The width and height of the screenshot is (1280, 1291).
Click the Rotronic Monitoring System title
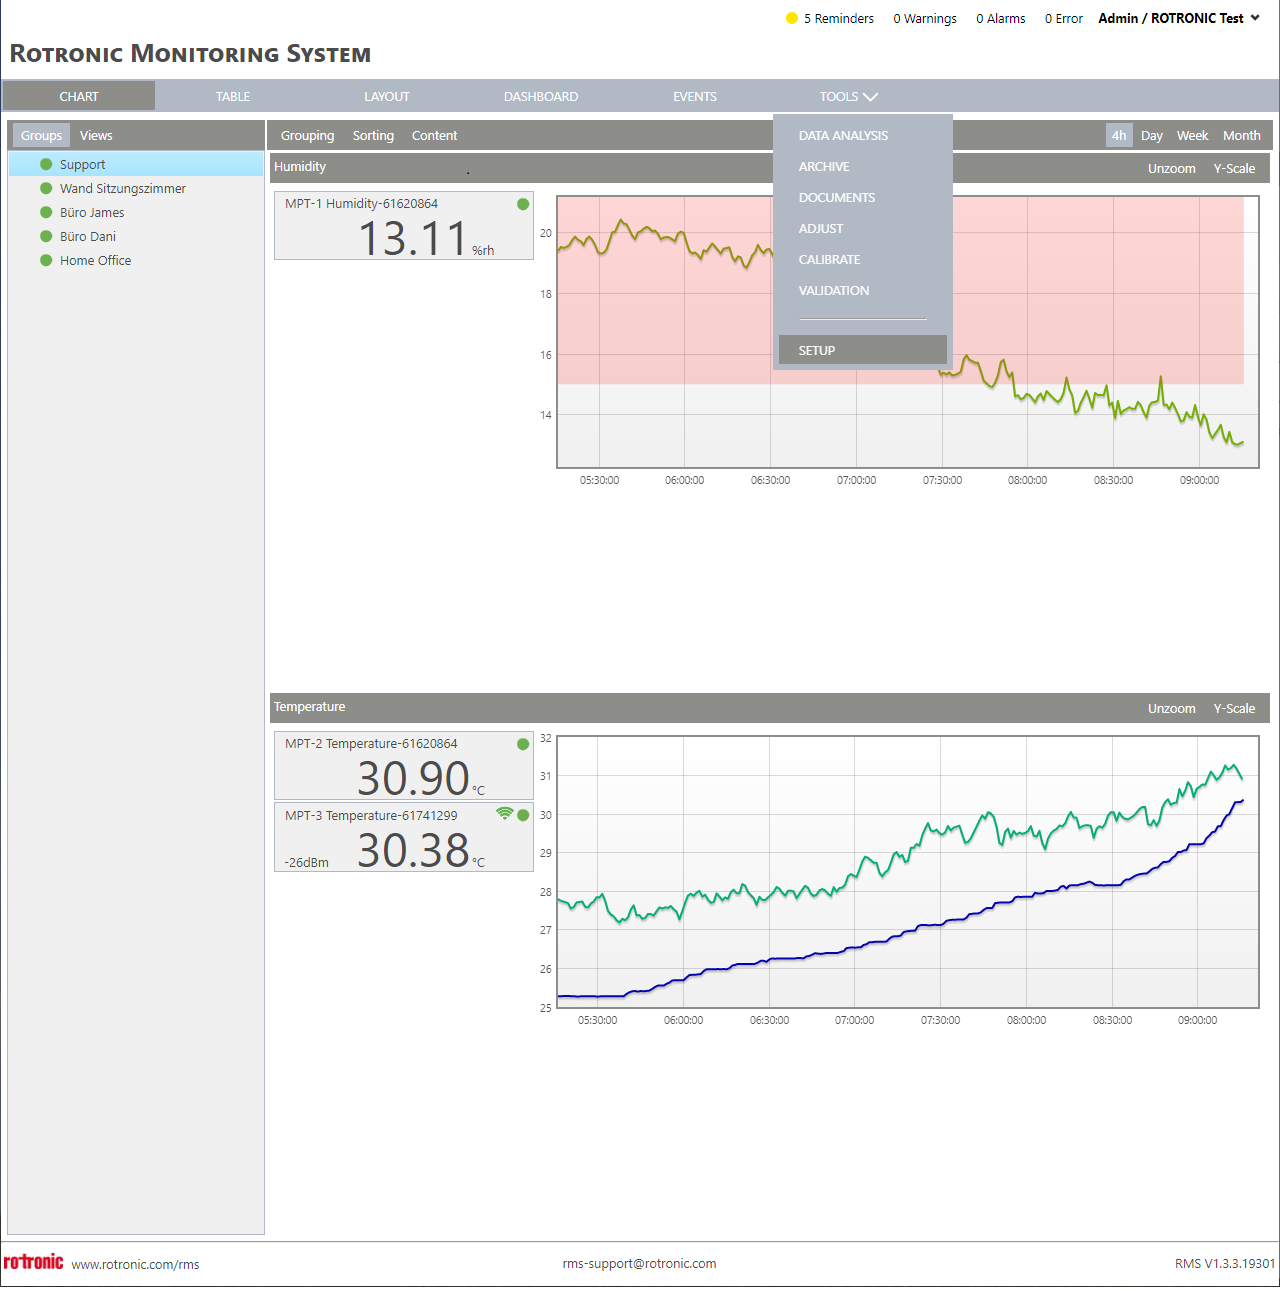coord(190,54)
